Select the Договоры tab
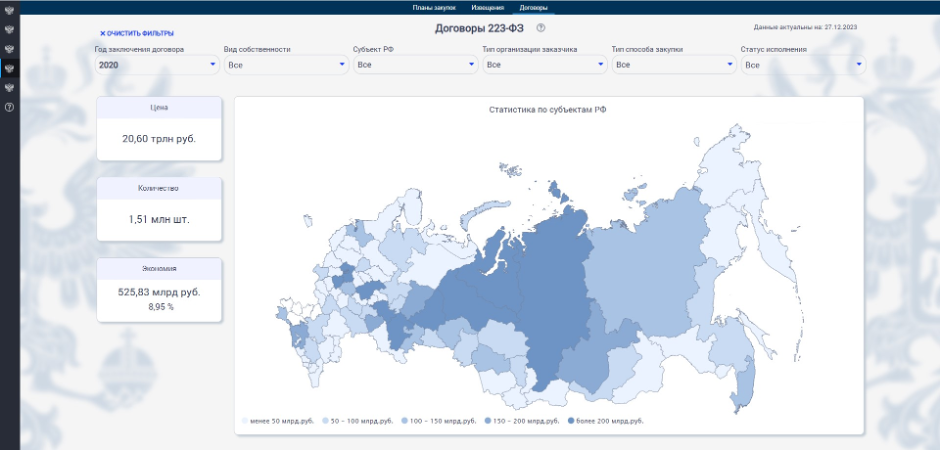This screenshot has height=452, width=941. pos(533,8)
